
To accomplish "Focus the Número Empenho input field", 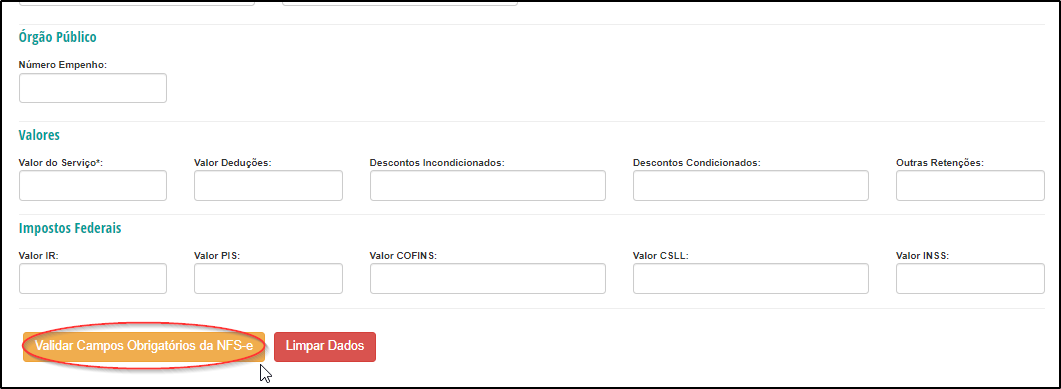I will [x=93, y=88].
